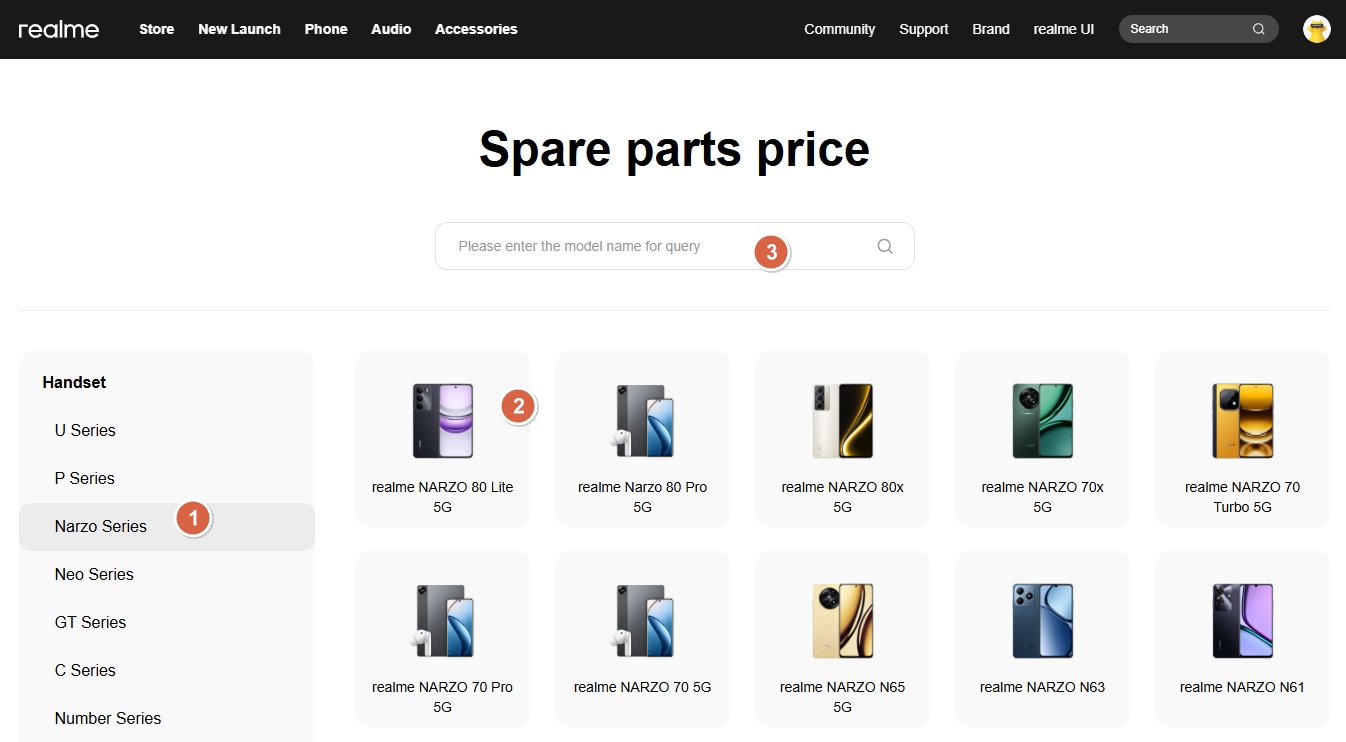Image resolution: width=1346 pixels, height=742 pixels.
Task: Open the Store menu
Action: [x=156, y=29]
